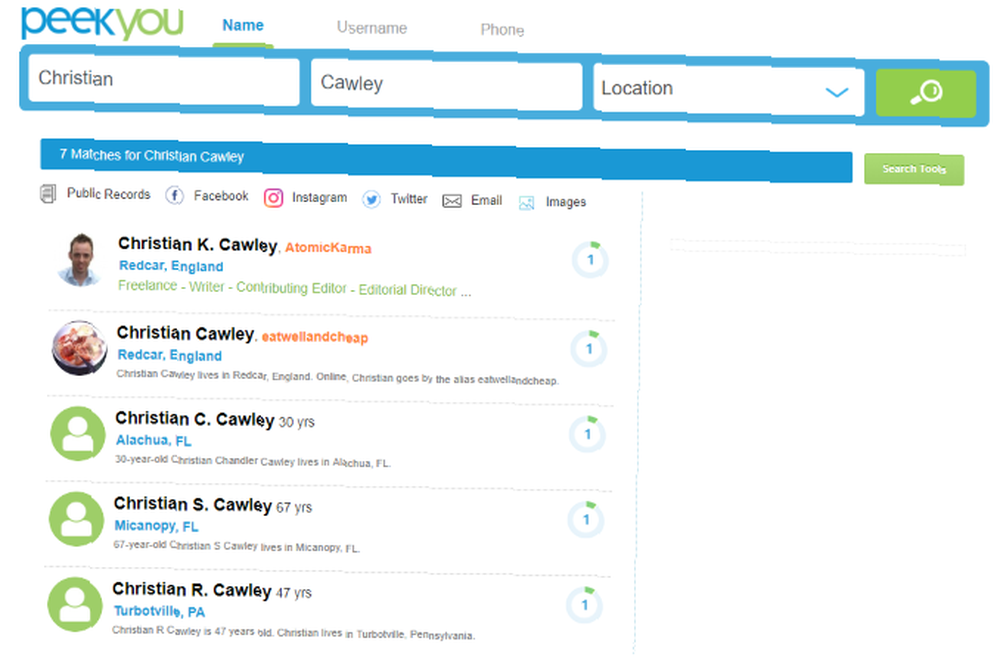This screenshot has width=1000, height=663.
Task: Filter results by Instagram
Action: [x=320, y=198]
